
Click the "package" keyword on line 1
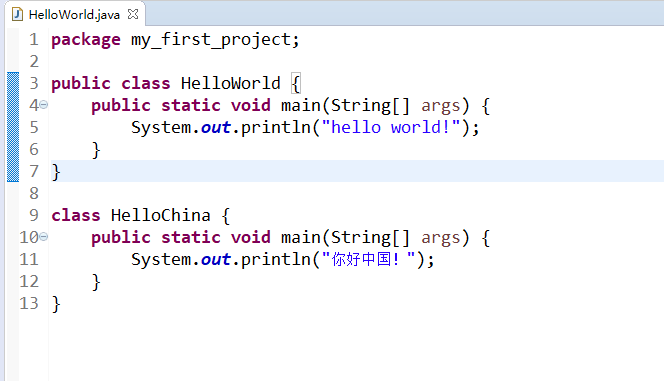coord(86,40)
